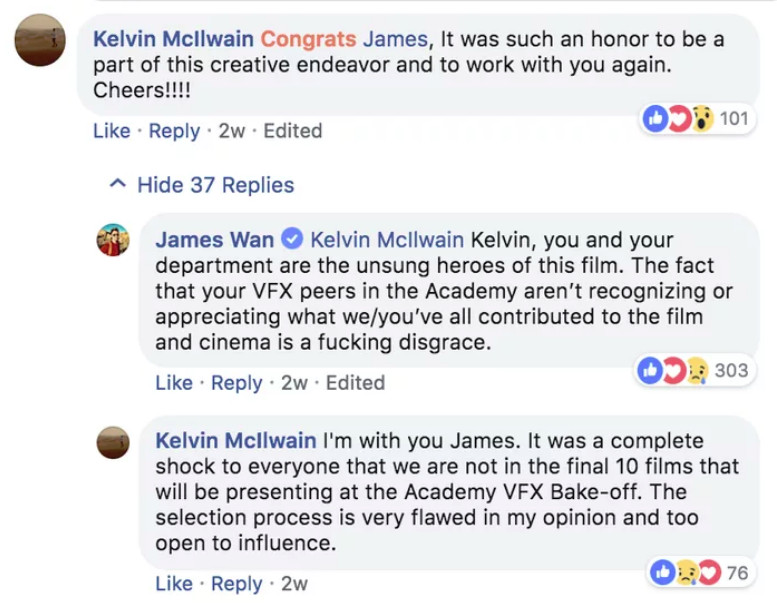This screenshot has width=777, height=615.
Task: Click Kelvin McIlwain's top comment profile picture
Action: [41, 41]
